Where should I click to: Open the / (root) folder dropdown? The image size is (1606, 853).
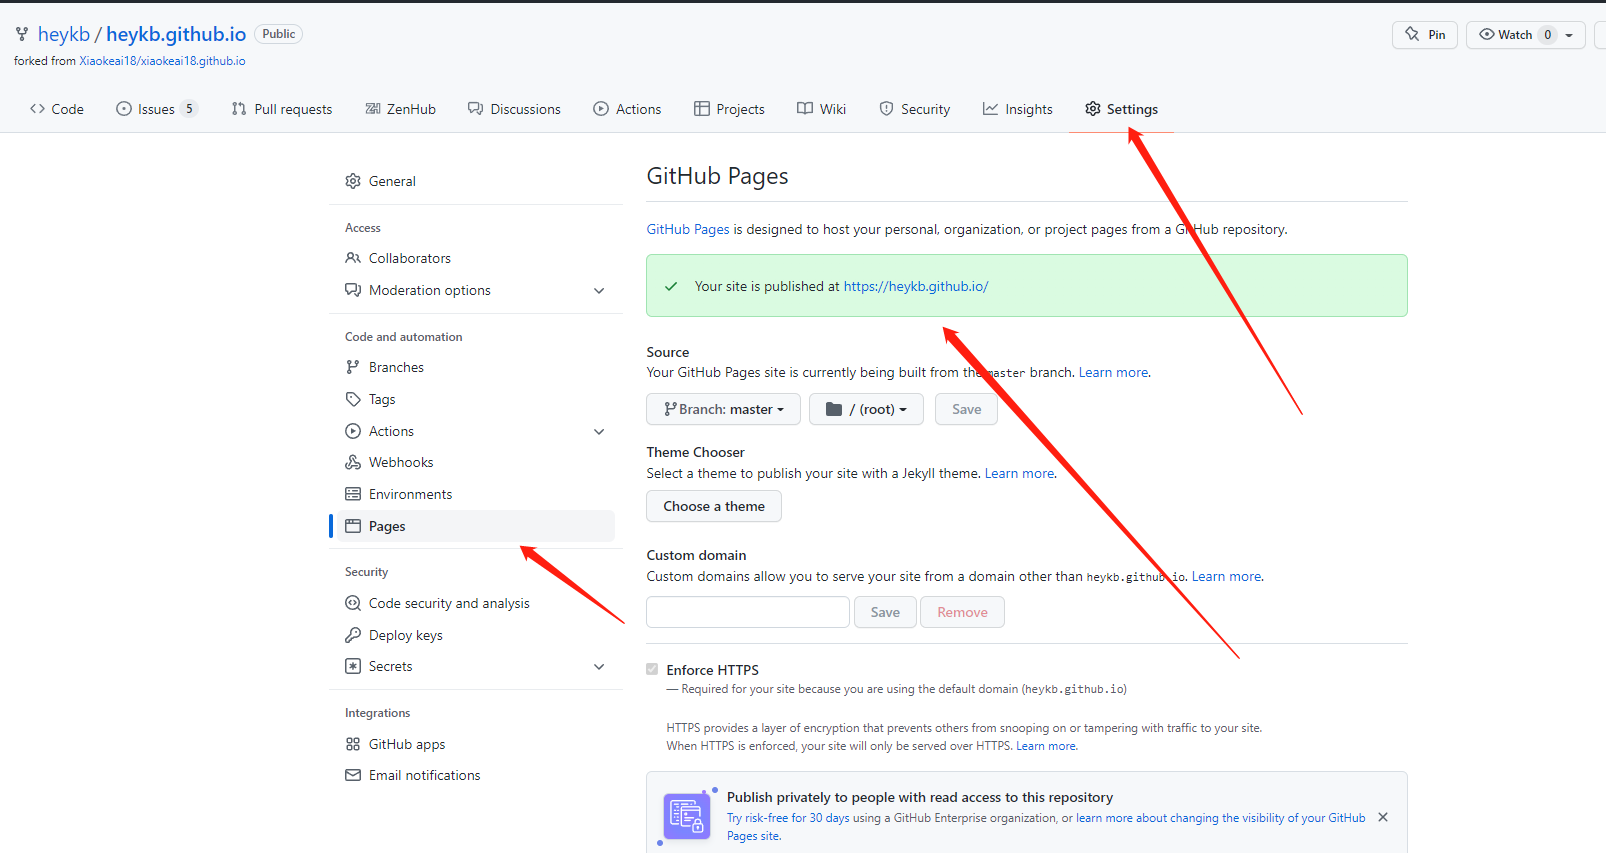(866, 409)
